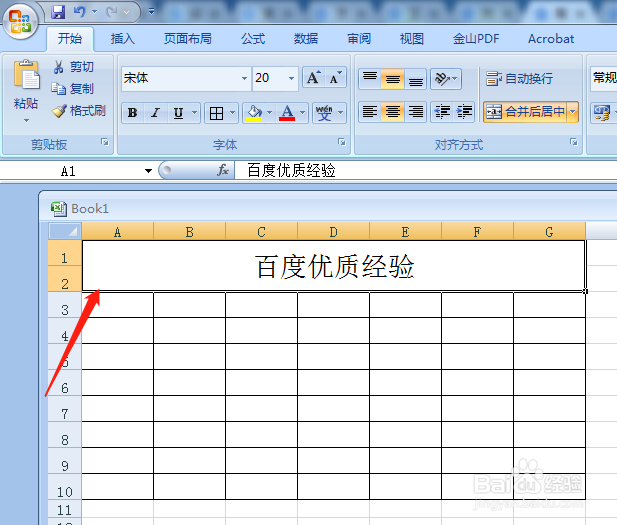
Task: Open the font size dropdown
Action: coord(291,78)
